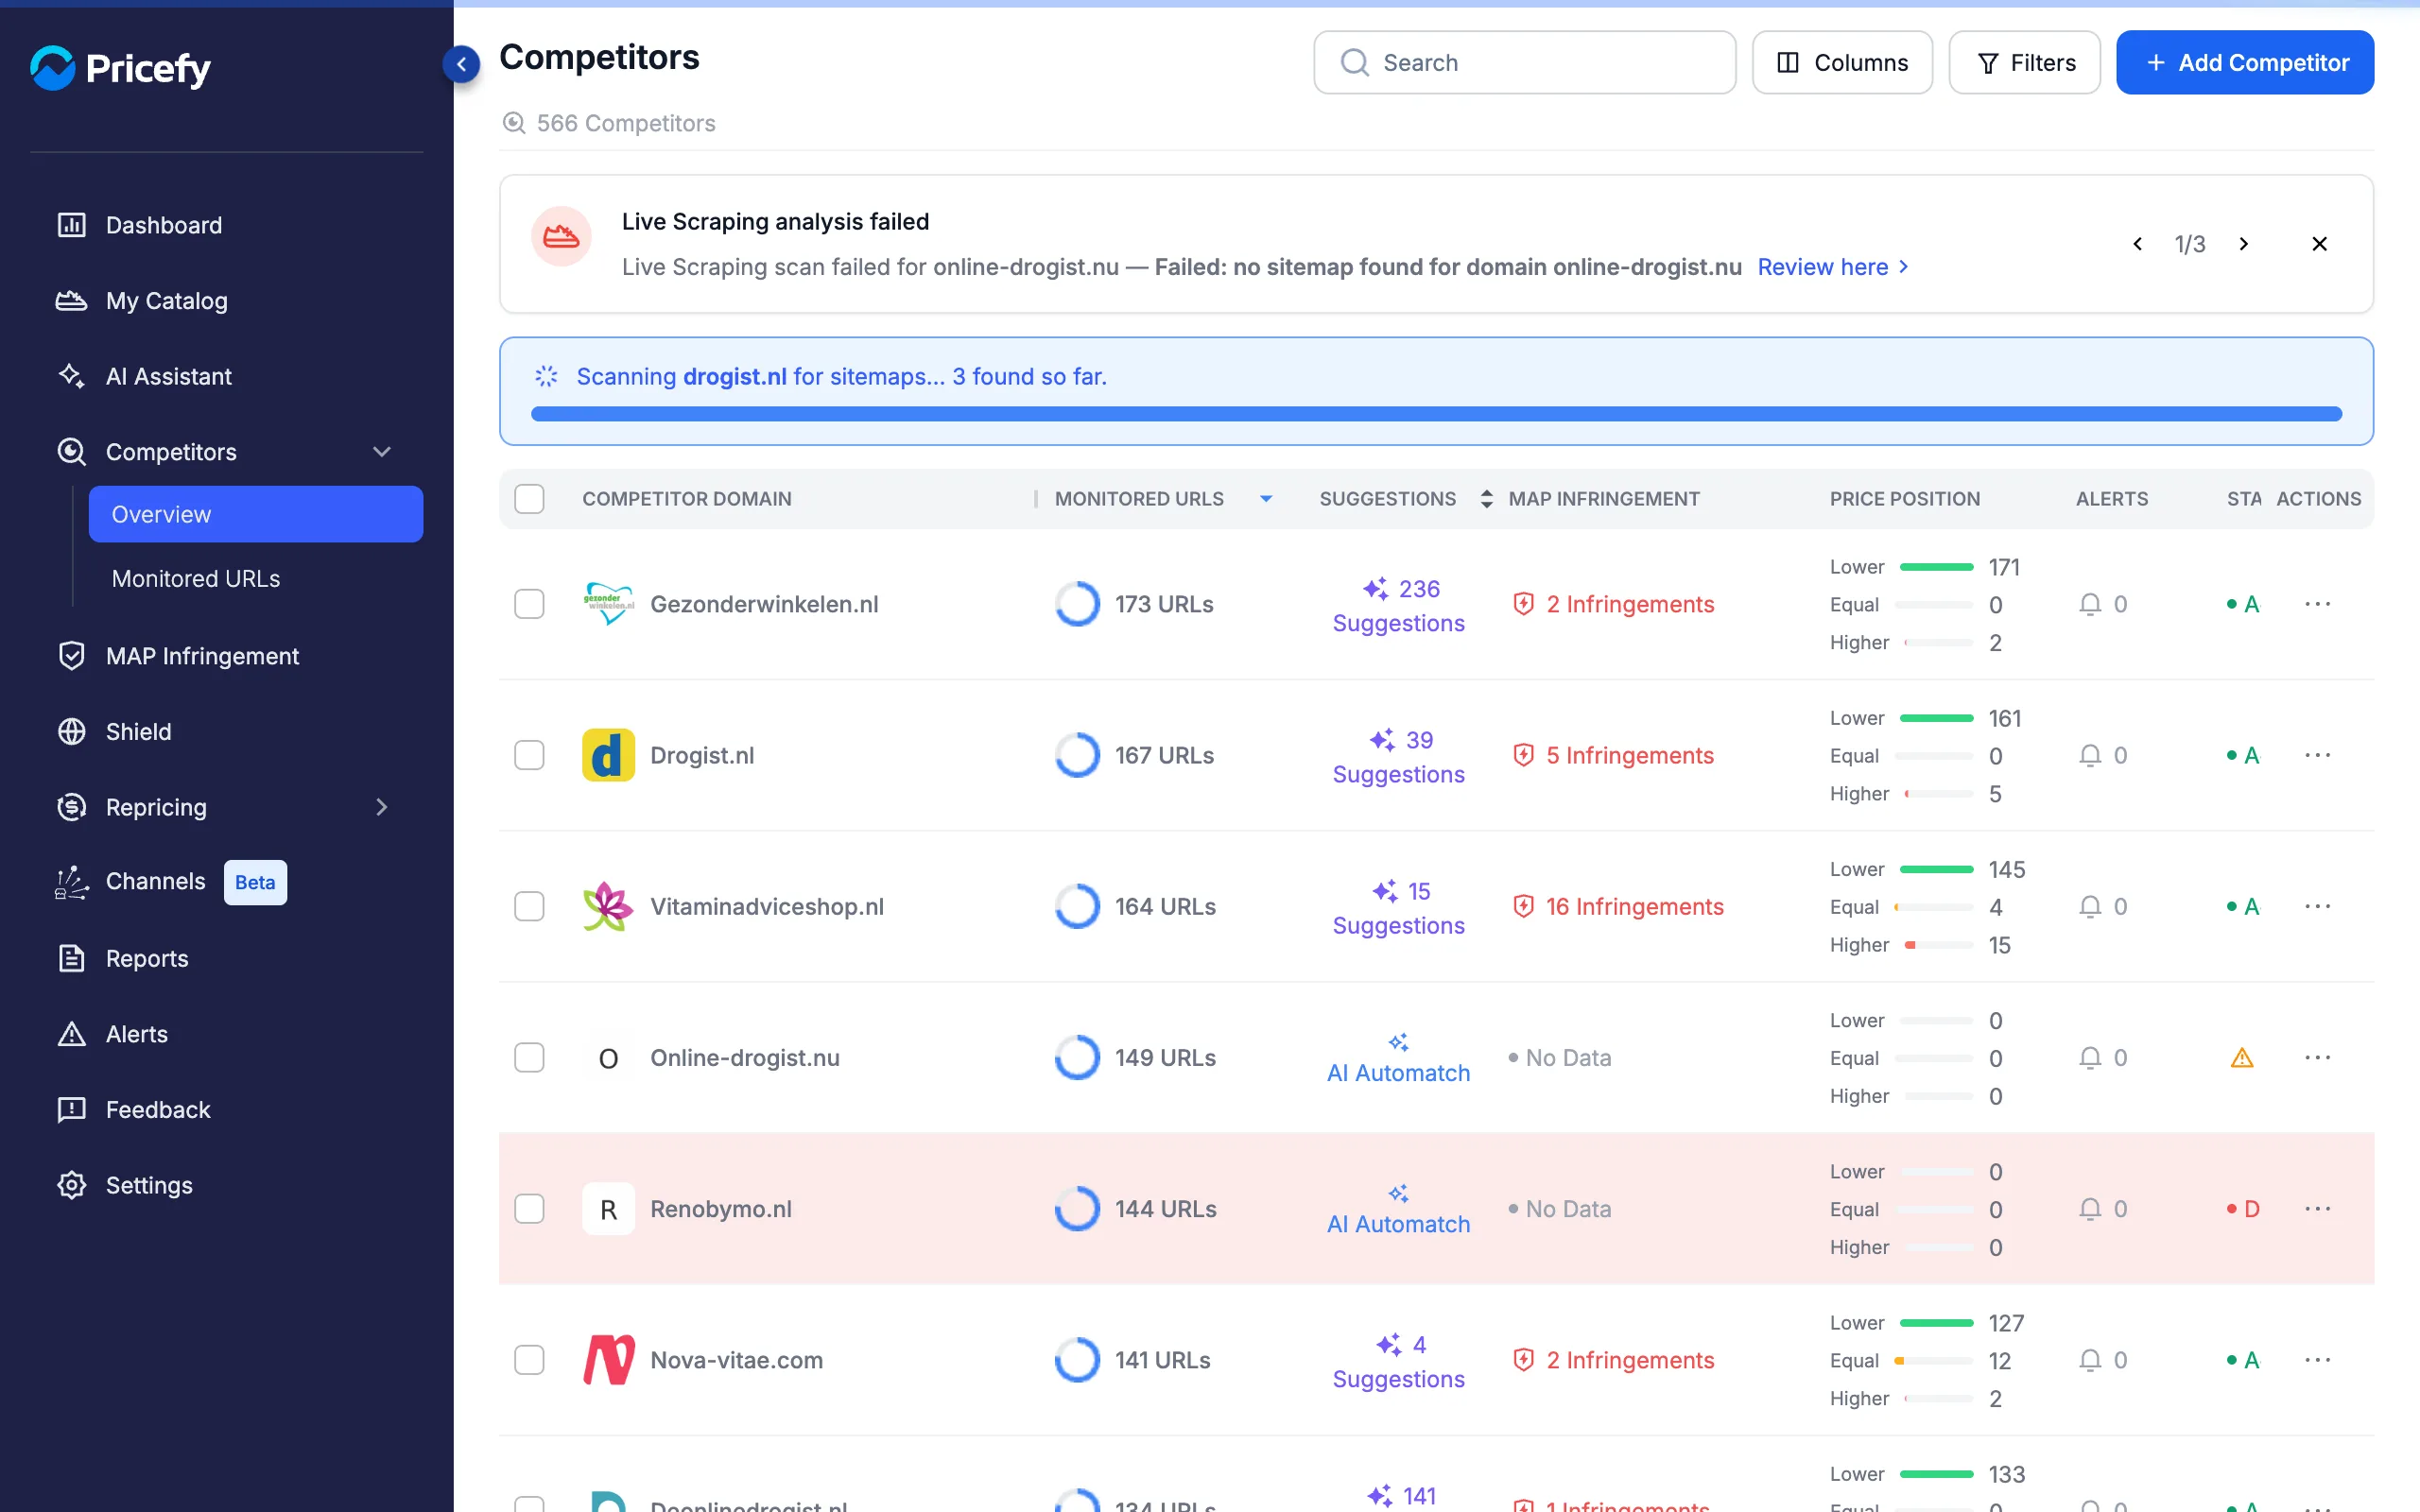Check the Online-drogist.nu row checkbox

point(529,1058)
